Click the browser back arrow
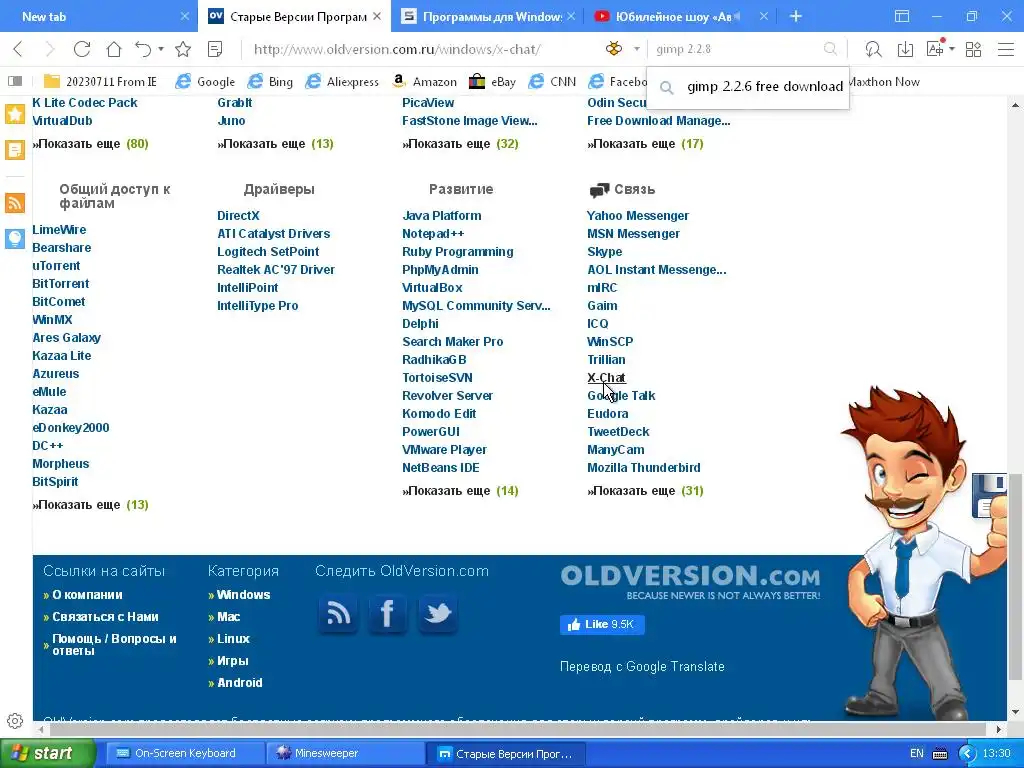 coord(18,49)
